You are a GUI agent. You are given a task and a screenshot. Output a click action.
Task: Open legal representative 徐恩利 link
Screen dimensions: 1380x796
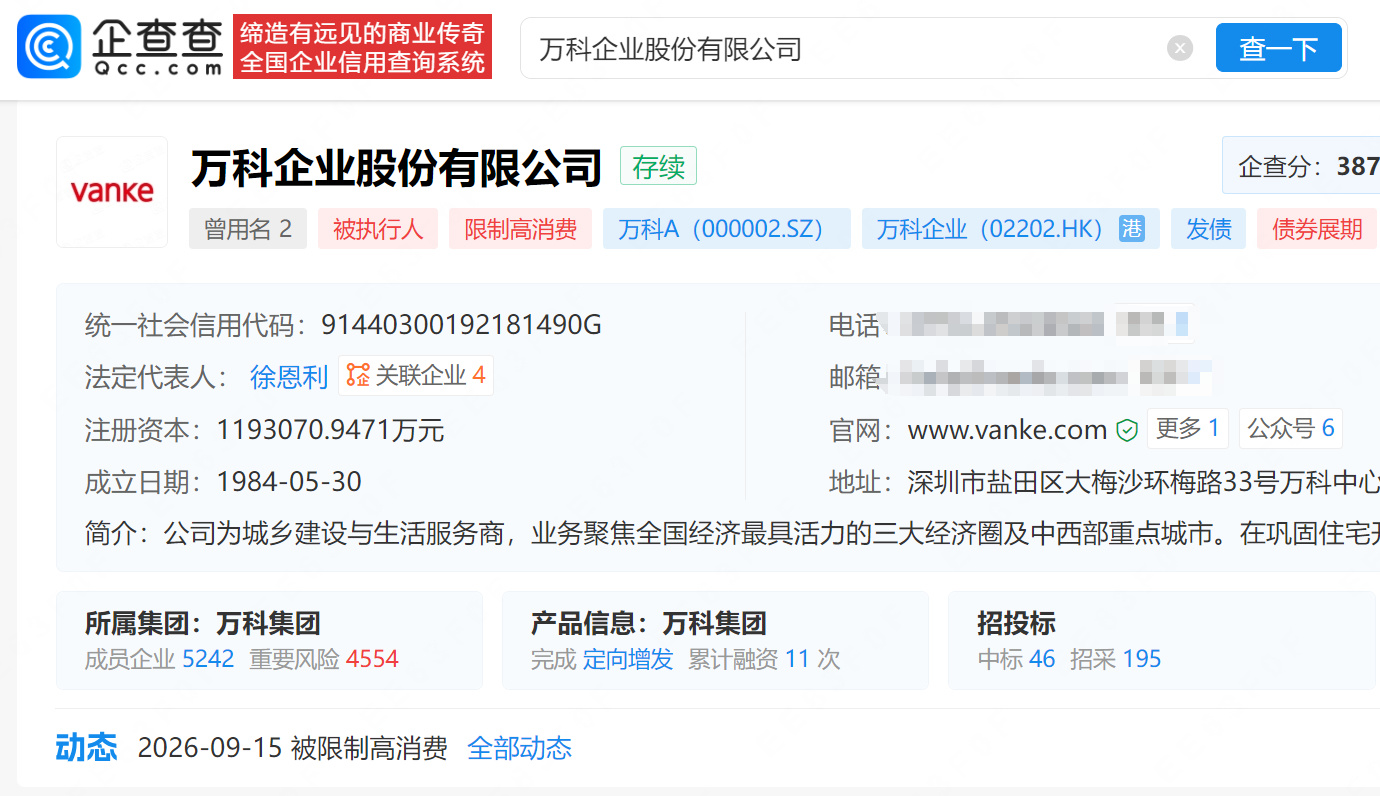point(289,377)
